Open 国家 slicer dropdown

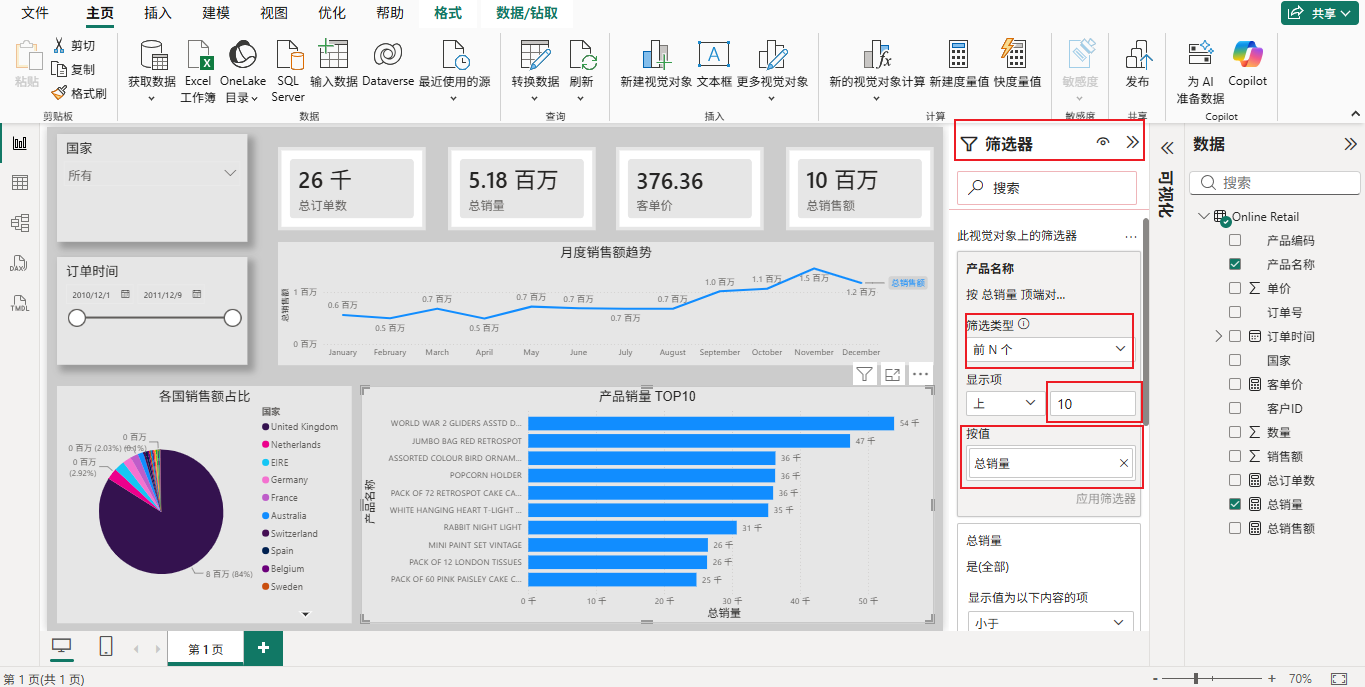(x=152, y=175)
